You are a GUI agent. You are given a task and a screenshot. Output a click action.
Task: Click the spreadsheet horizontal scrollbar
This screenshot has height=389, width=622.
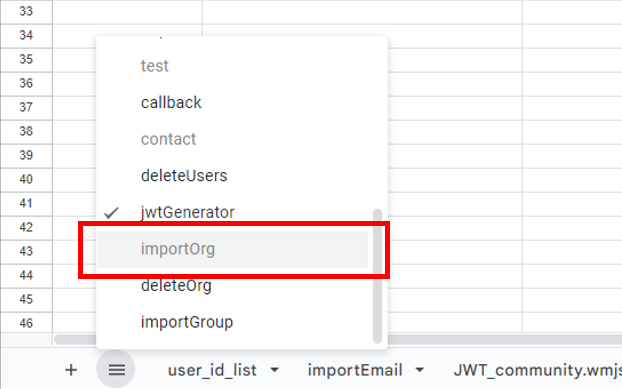coord(505,339)
